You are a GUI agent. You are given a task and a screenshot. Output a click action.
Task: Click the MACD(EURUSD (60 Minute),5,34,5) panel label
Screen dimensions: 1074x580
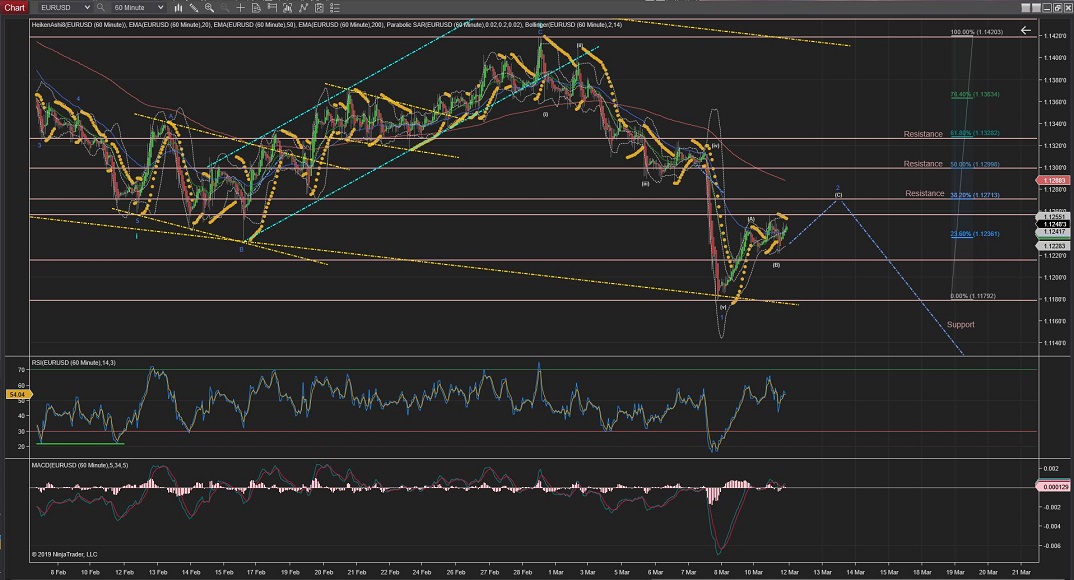pyautogui.click(x=79, y=466)
